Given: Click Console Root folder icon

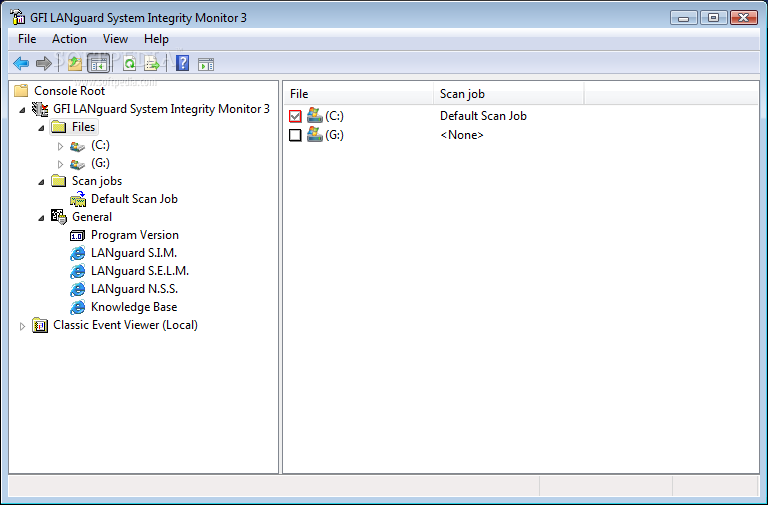Looking at the screenshot, I should click(x=21, y=91).
